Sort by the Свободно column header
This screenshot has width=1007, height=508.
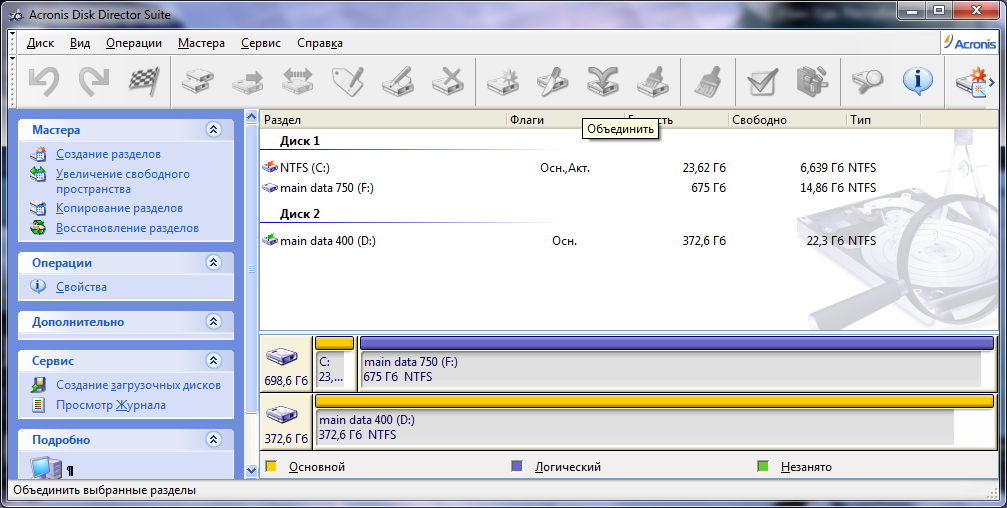[x=787, y=119]
